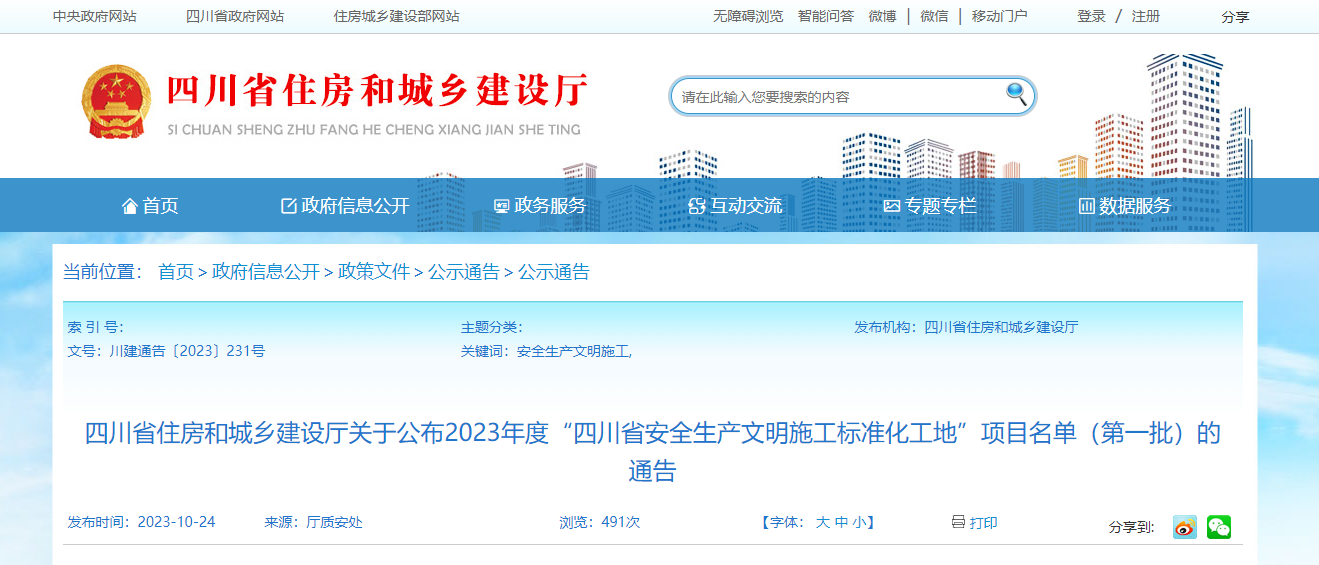Open 微博 link in top bar
This screenshot has width=1319, height=565.
click(x=882, y=17)
